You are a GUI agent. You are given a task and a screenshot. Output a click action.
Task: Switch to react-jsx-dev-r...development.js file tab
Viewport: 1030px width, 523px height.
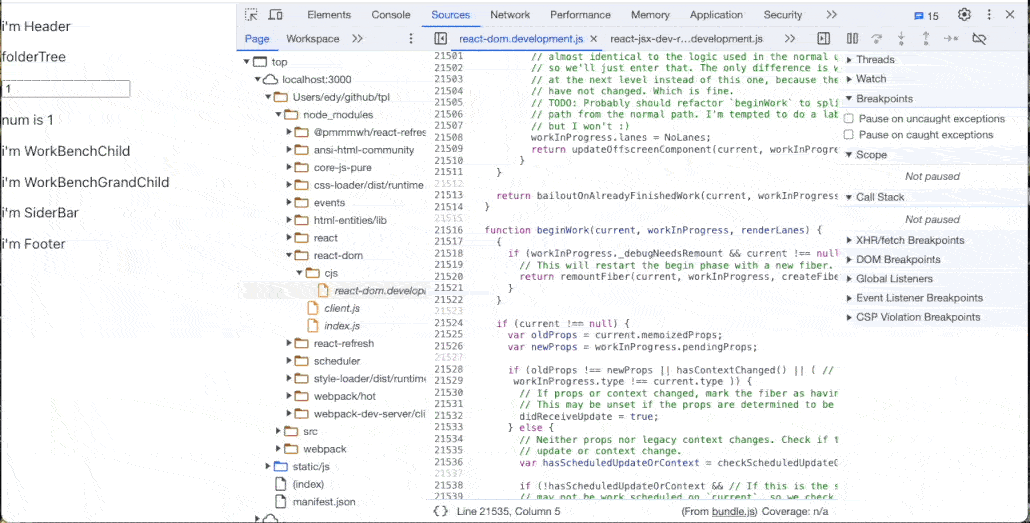[686, 39]
